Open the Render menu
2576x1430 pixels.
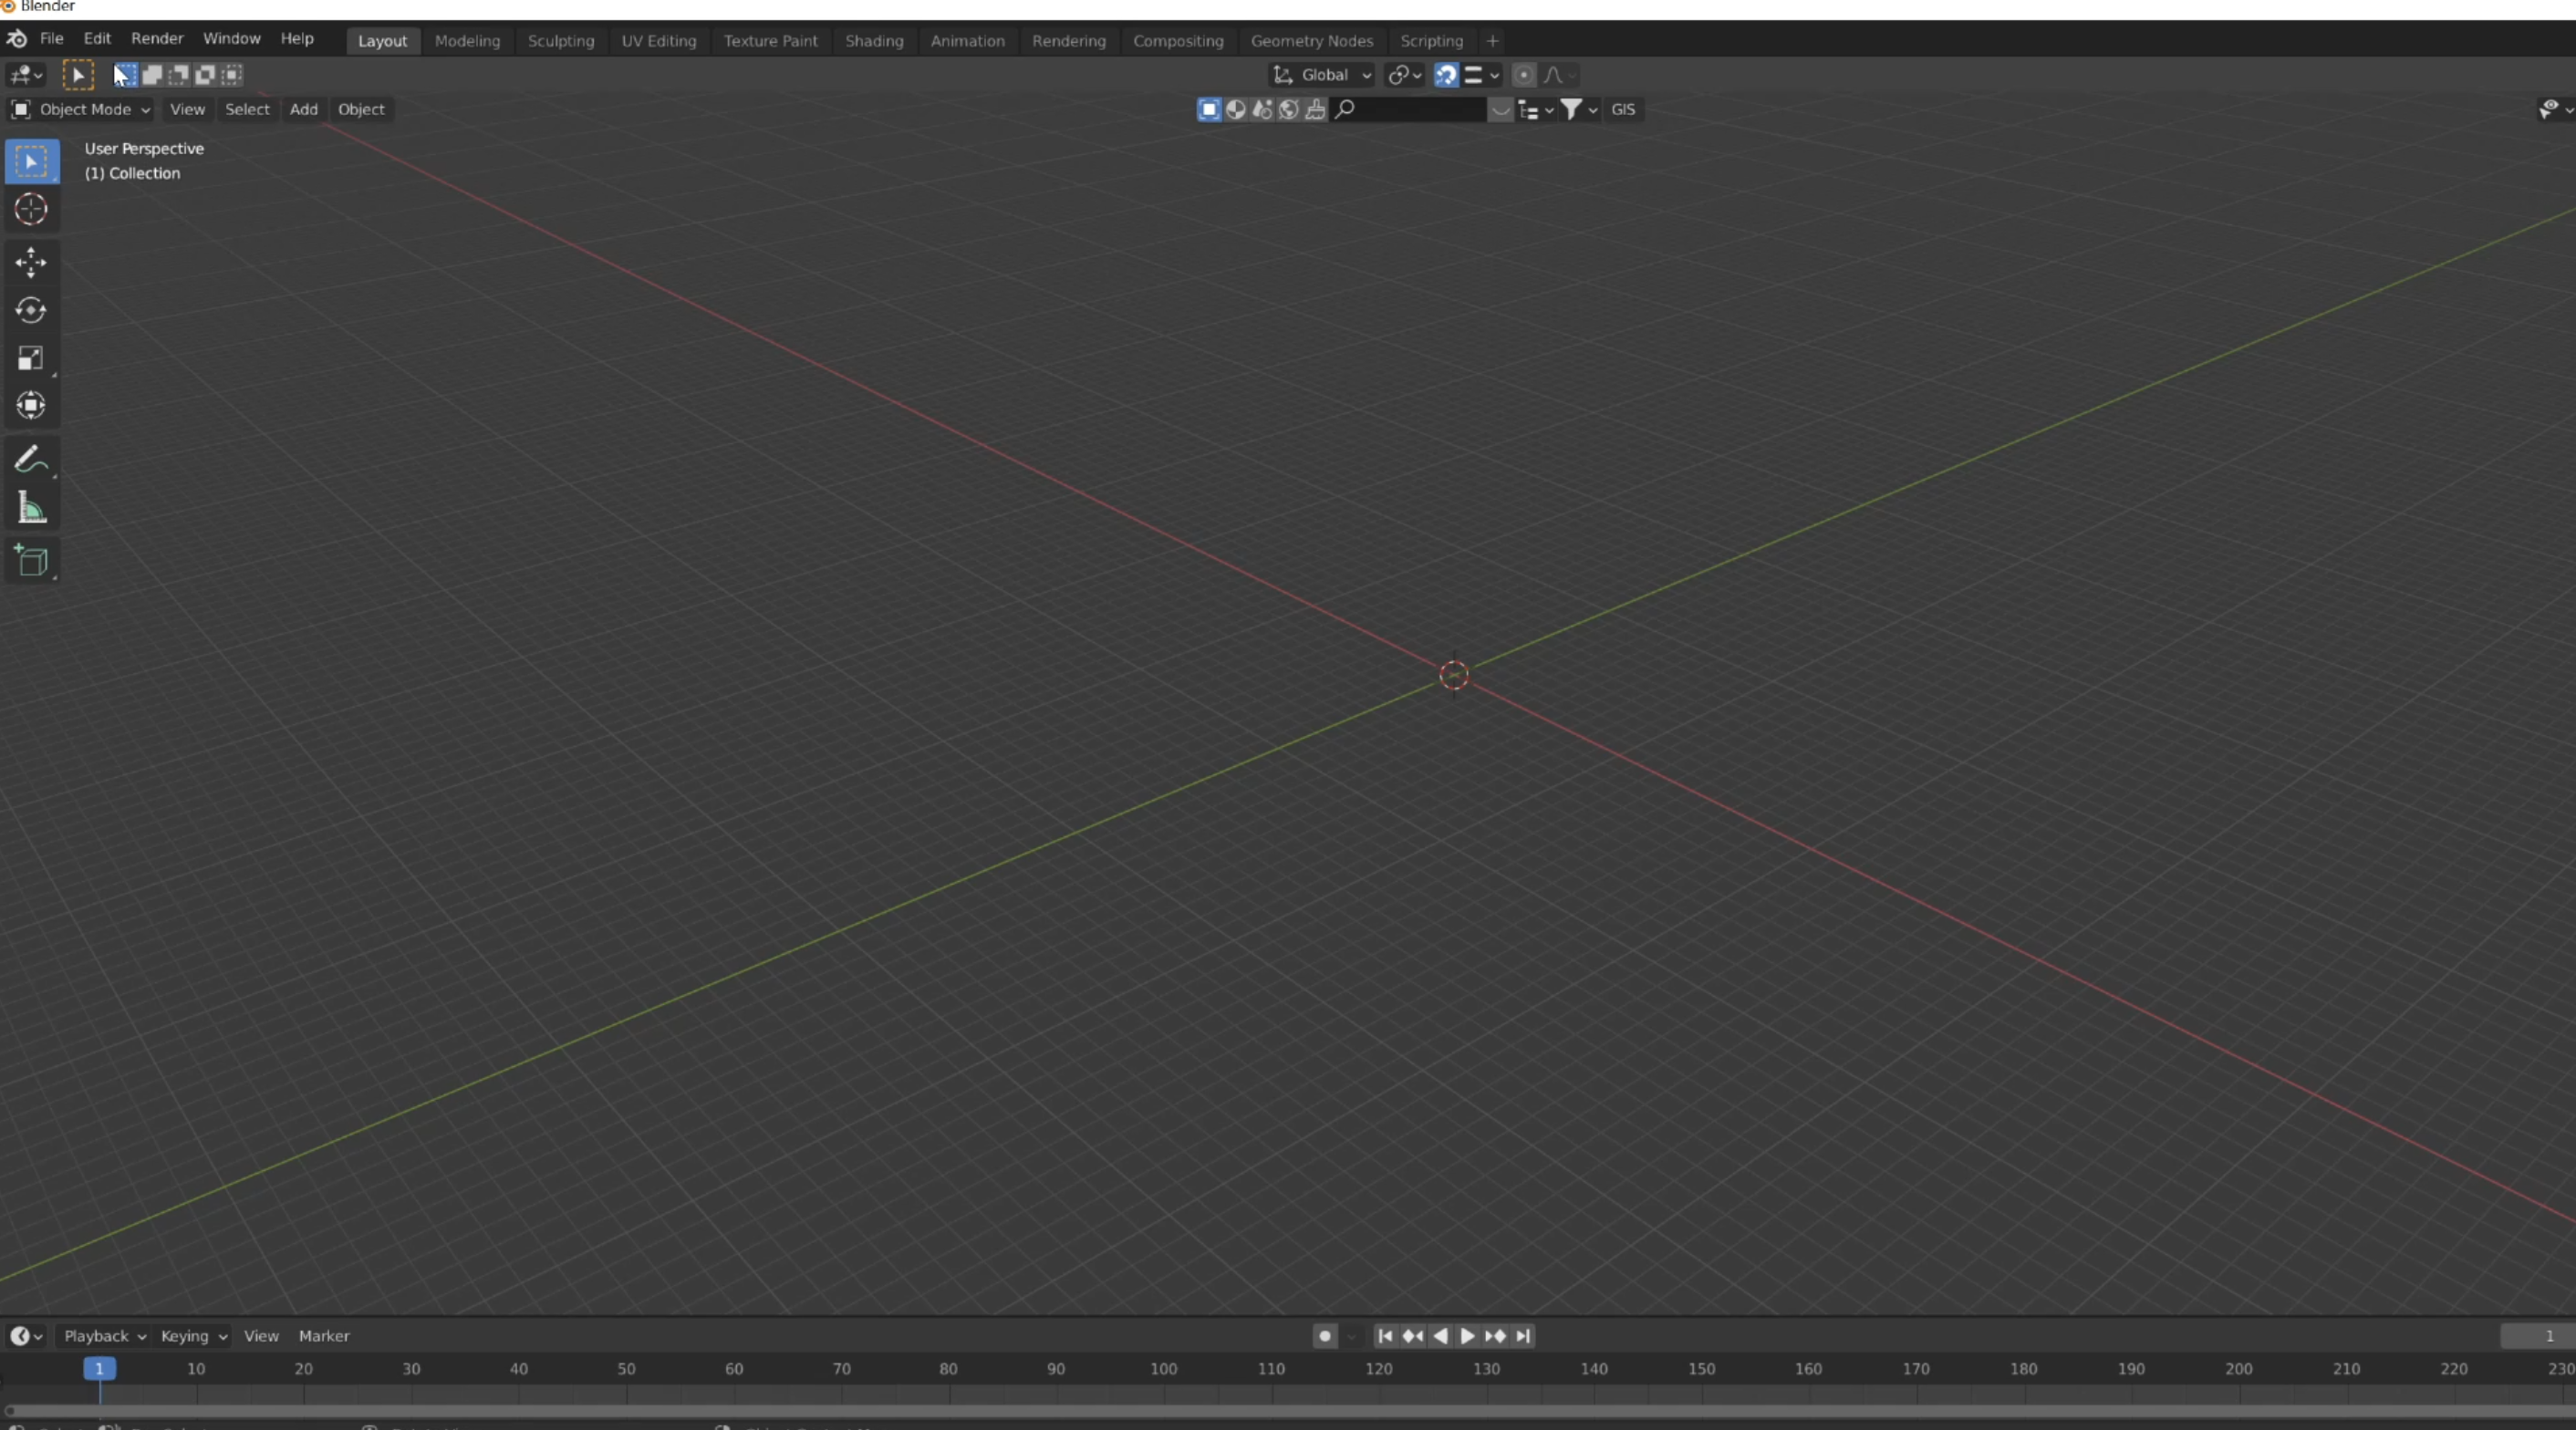157,38
